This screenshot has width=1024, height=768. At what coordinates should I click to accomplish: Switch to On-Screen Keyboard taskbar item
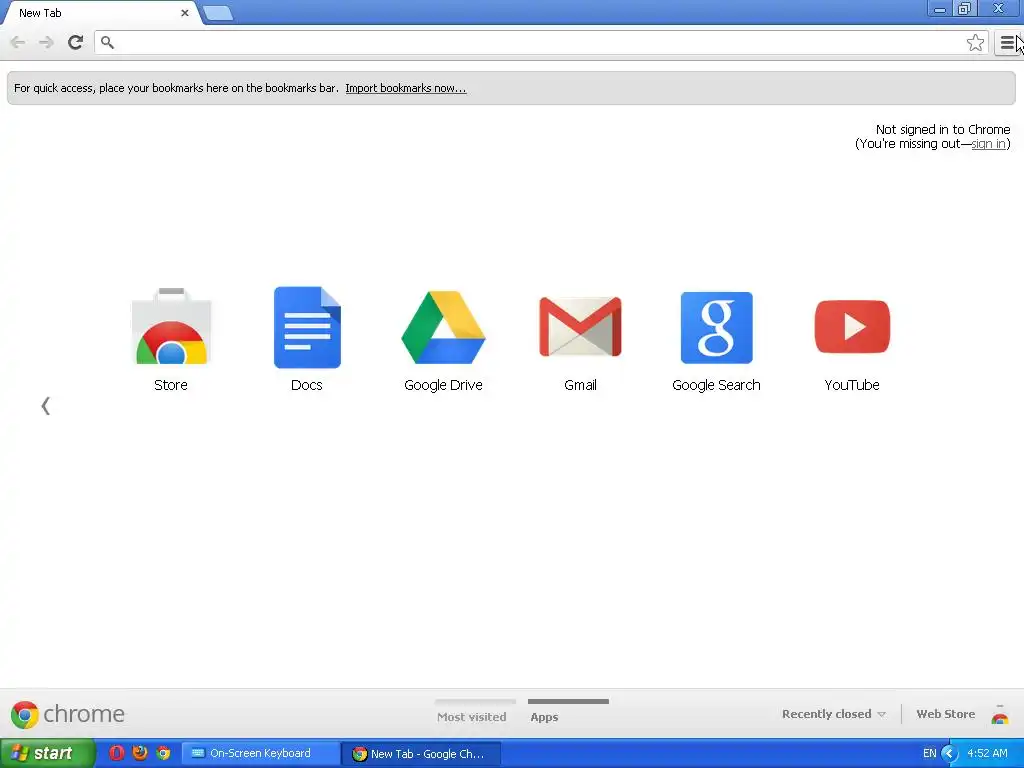(x=260, y=753)
